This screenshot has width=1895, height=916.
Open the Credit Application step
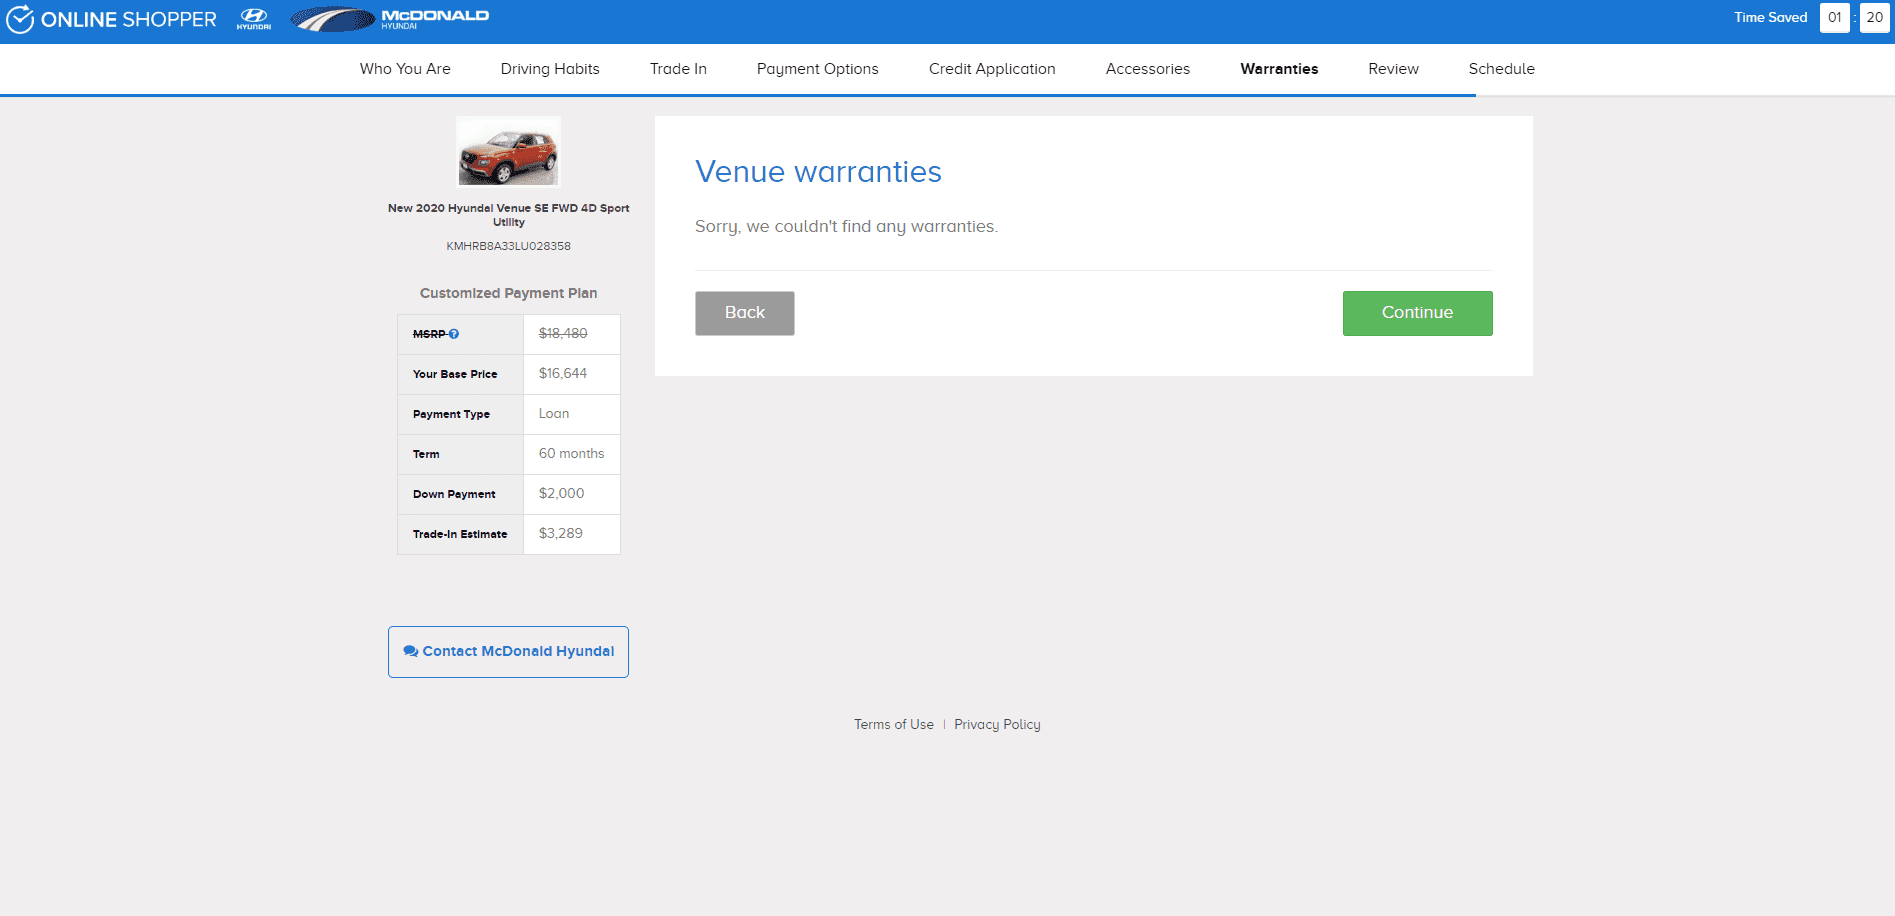992,69
